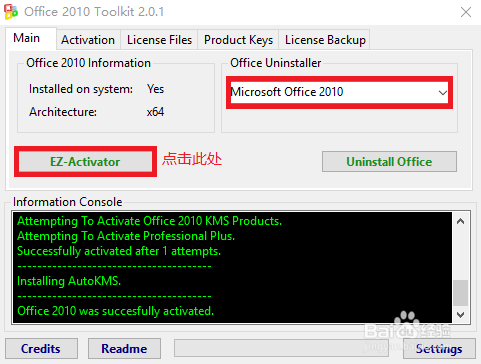Show the License Backup tab
This screenshot has height=364, width=481.
pyautogui.click(x=325, y=40)
